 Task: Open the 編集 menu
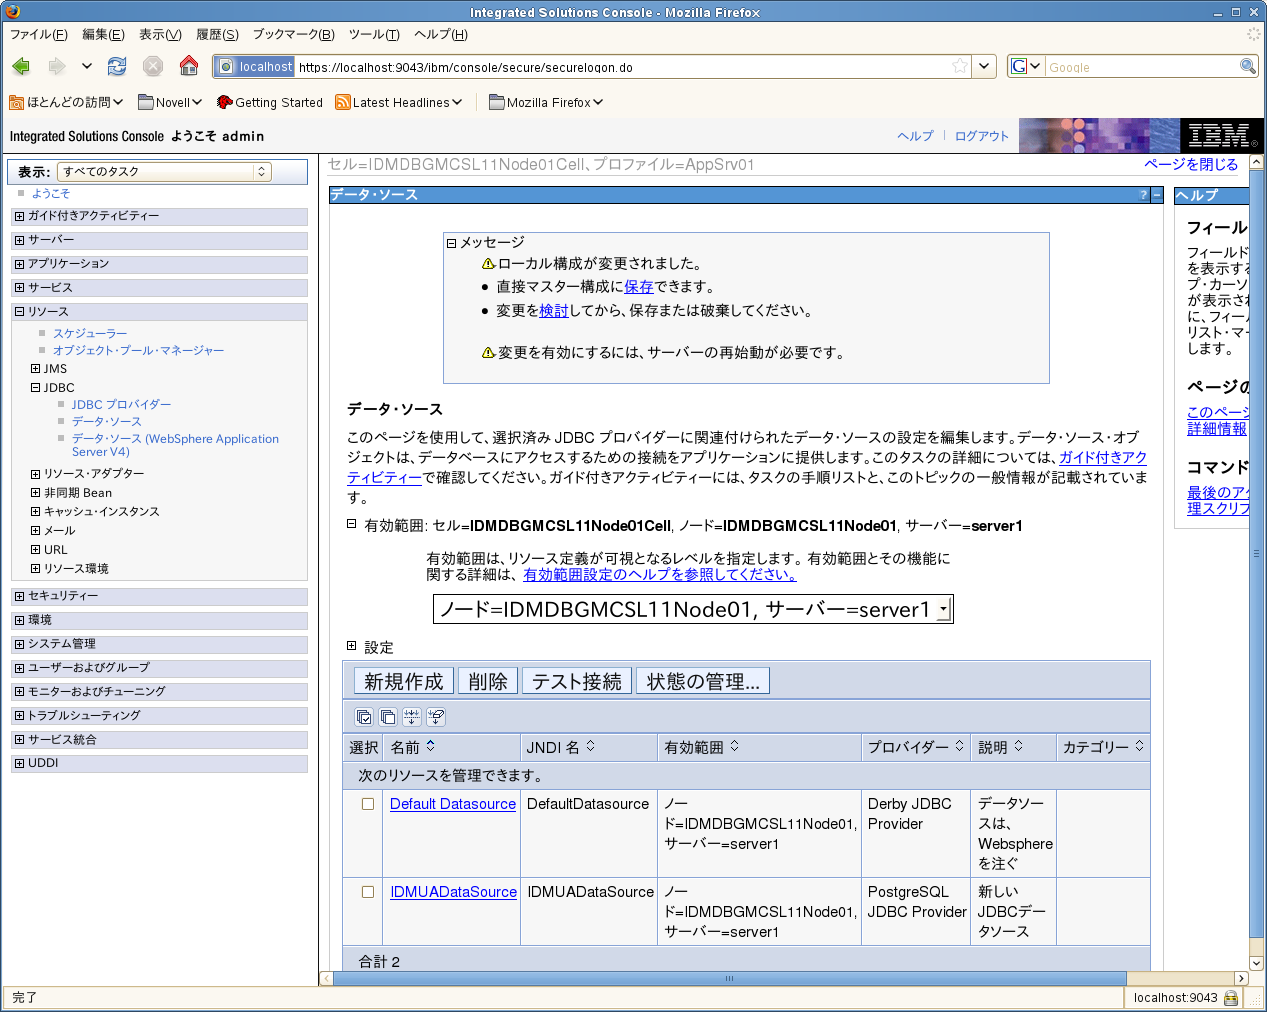pos(103,35)
